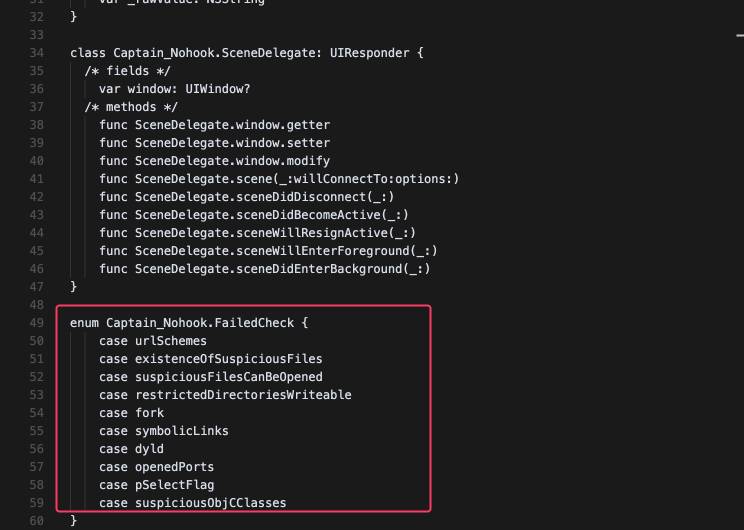
Task: Click line number 34 in the gutter
Action: coord(38,53)
